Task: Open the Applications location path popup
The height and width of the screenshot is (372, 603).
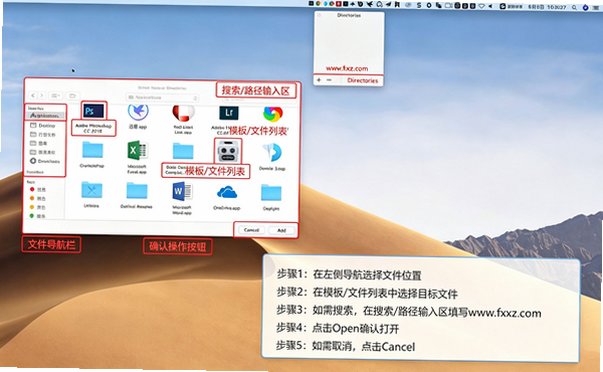Action: coord(162,98)
